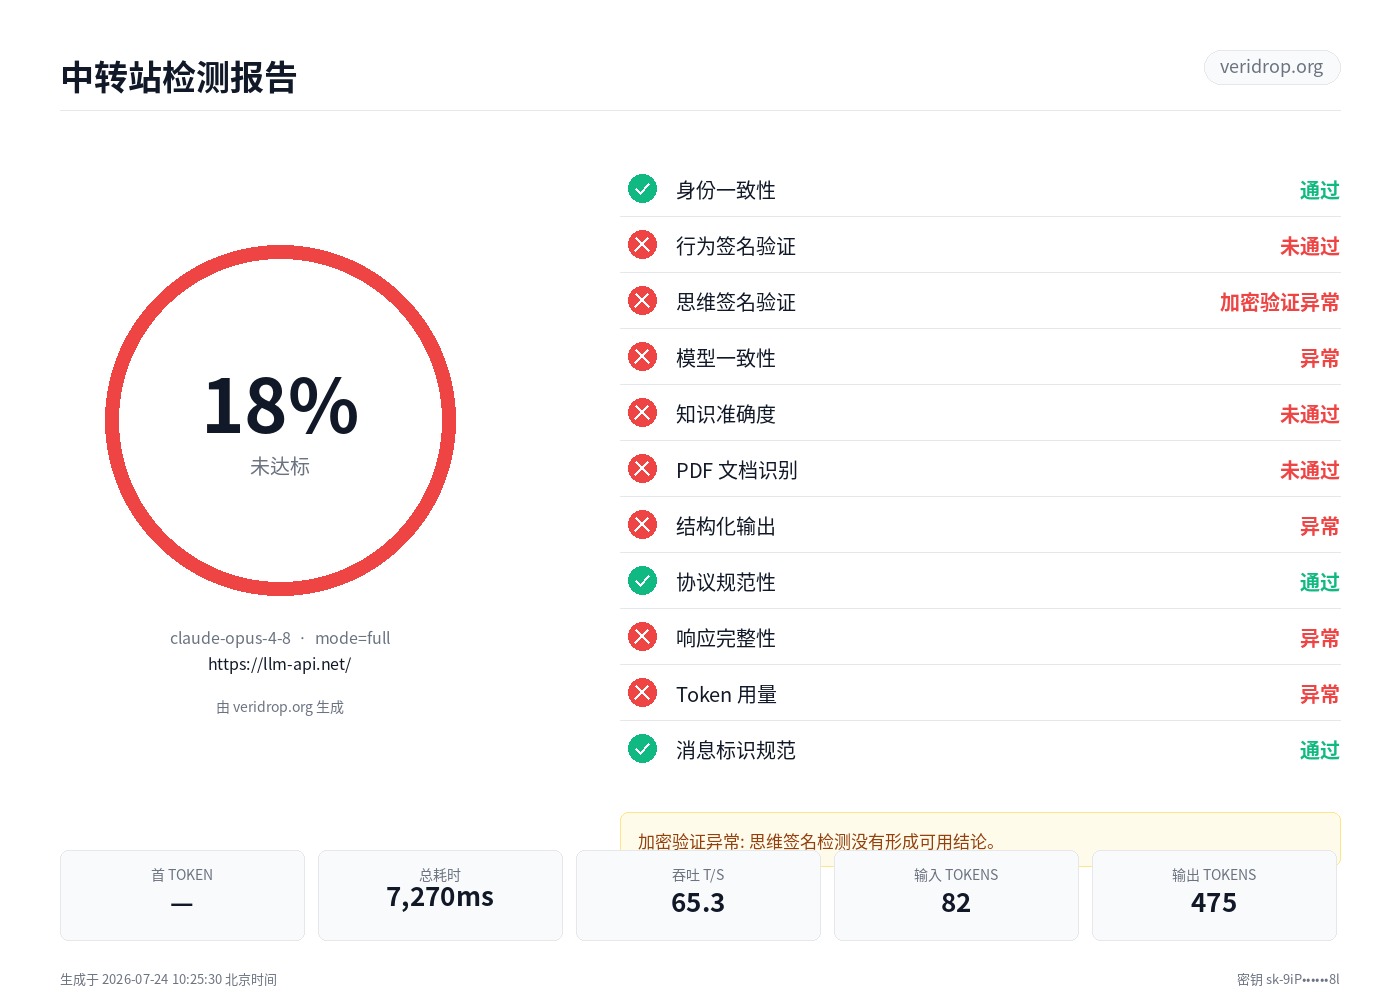1400x1000 pixels.
Task: Click the red cross icon beside 响应完整性
Action: coord(642,637)
